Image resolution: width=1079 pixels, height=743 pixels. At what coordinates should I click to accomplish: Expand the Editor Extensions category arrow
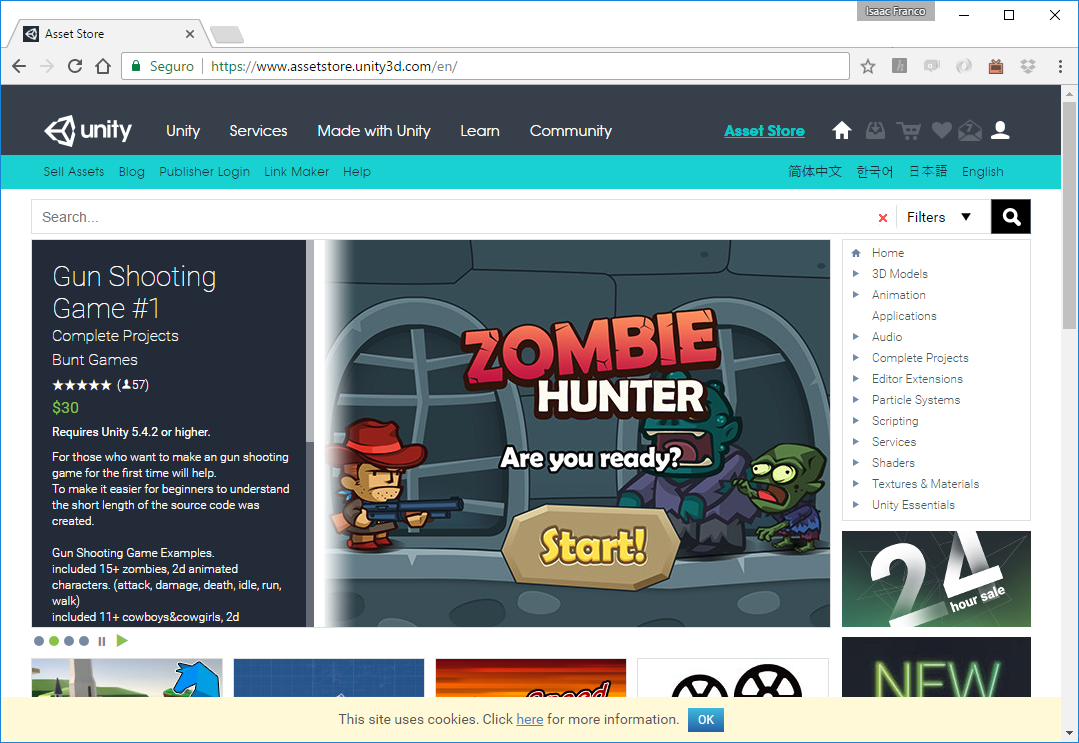855,378
